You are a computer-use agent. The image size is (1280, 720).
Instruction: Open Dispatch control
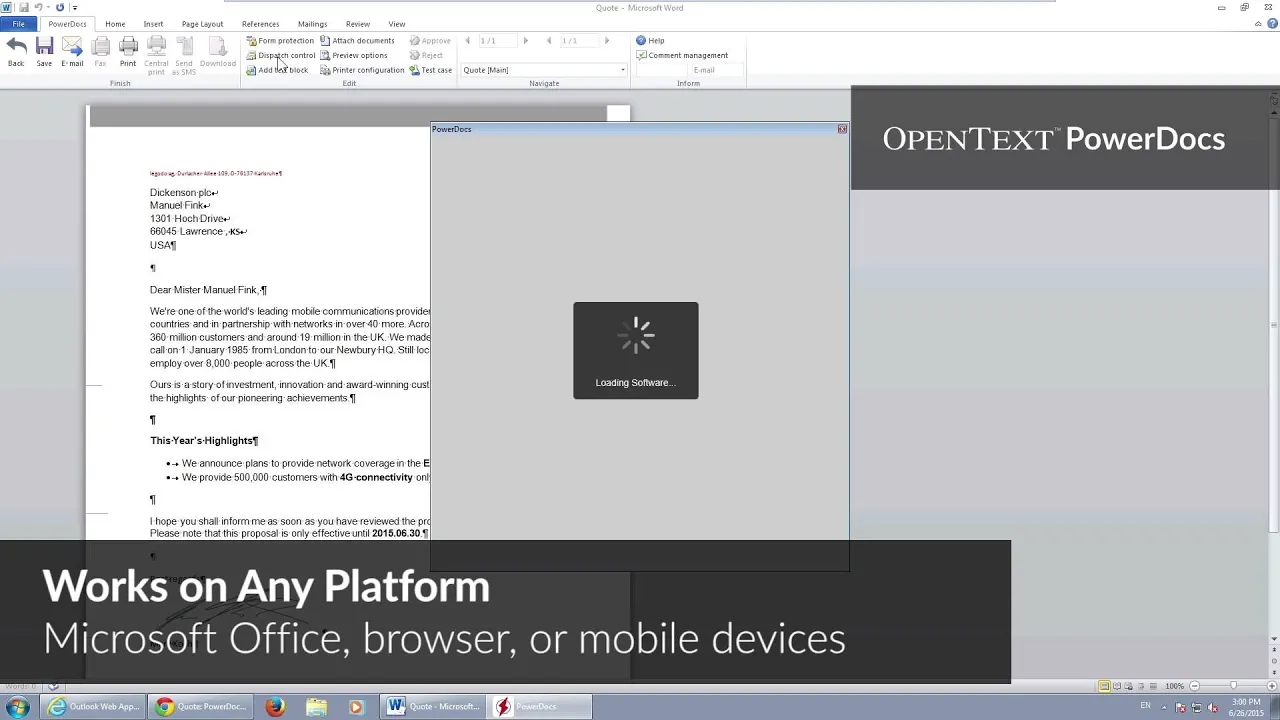point(281,55)
